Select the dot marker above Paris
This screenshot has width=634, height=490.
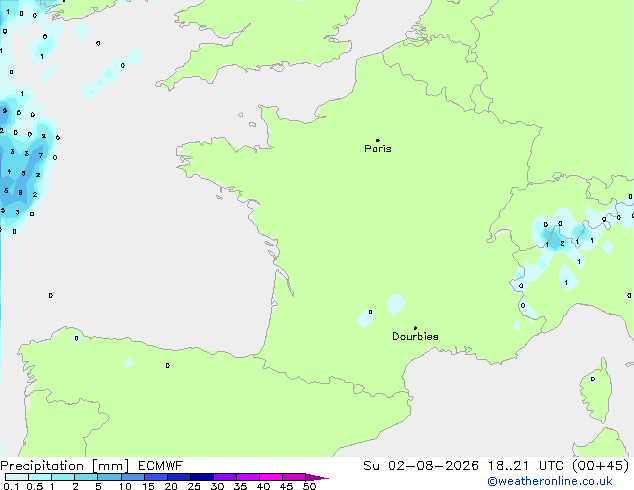click(378, 140)
